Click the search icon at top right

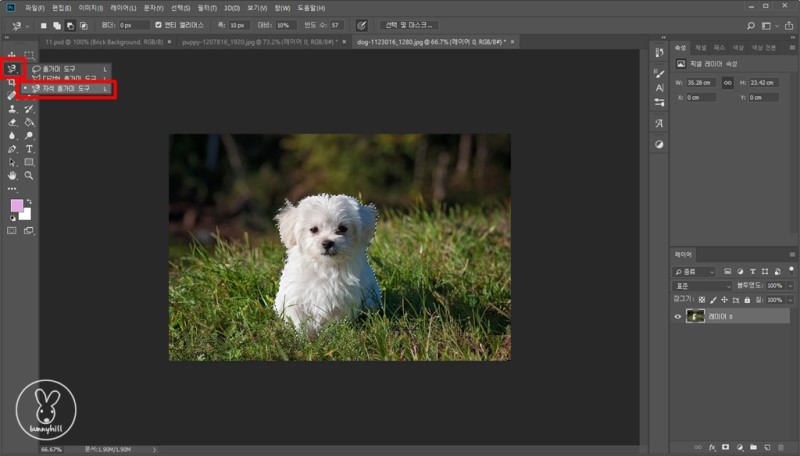coord(750,24)
